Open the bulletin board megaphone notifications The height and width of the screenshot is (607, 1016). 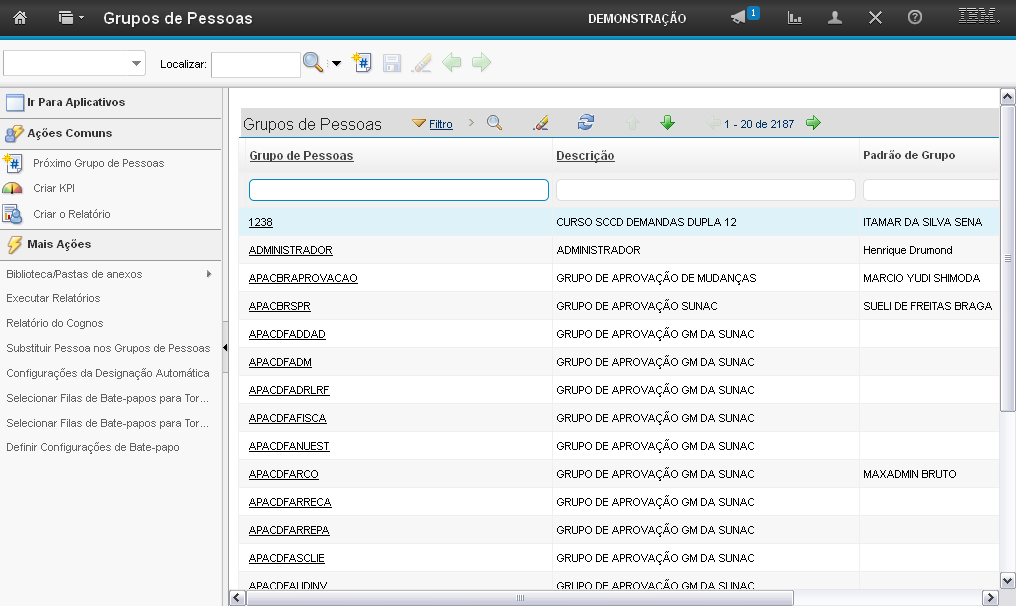(x=740, y=18)
